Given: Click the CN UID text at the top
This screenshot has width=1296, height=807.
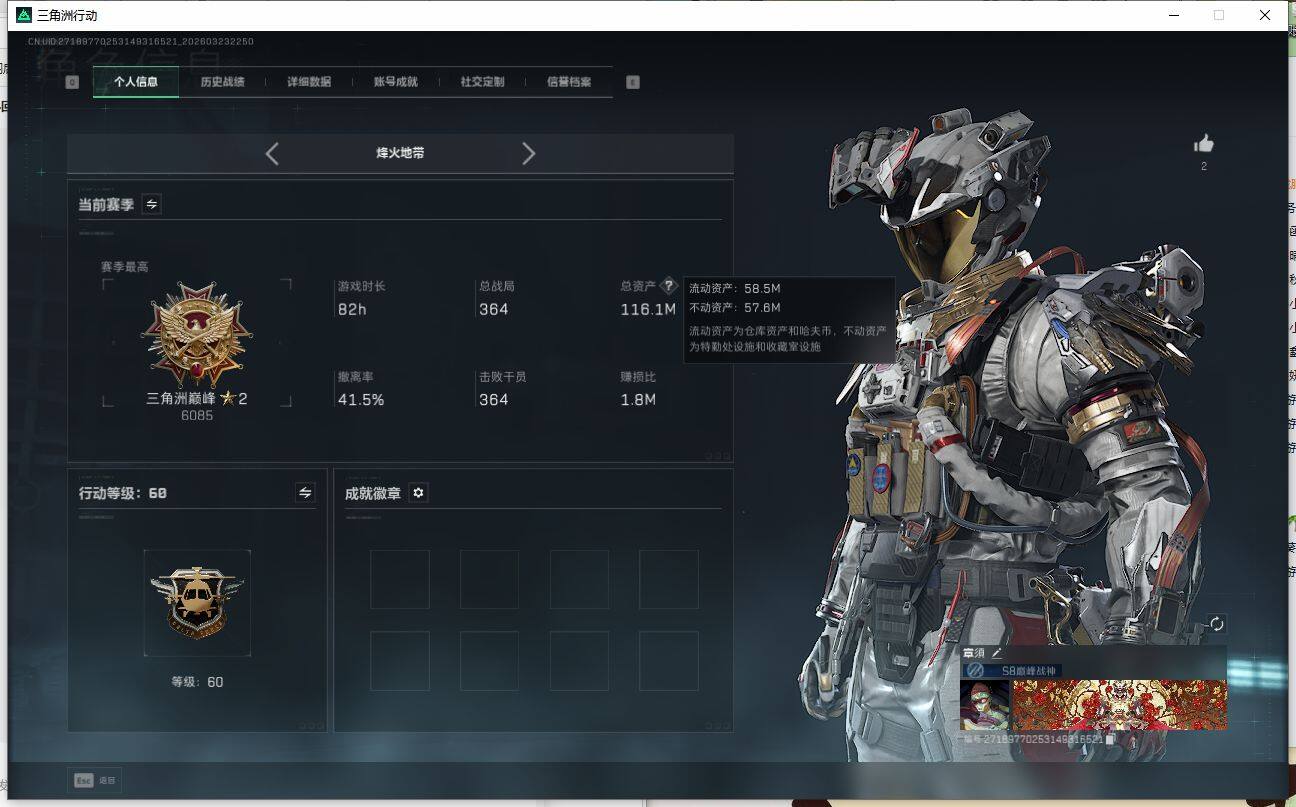Looking at the screenshot, I should click(140, 42).
